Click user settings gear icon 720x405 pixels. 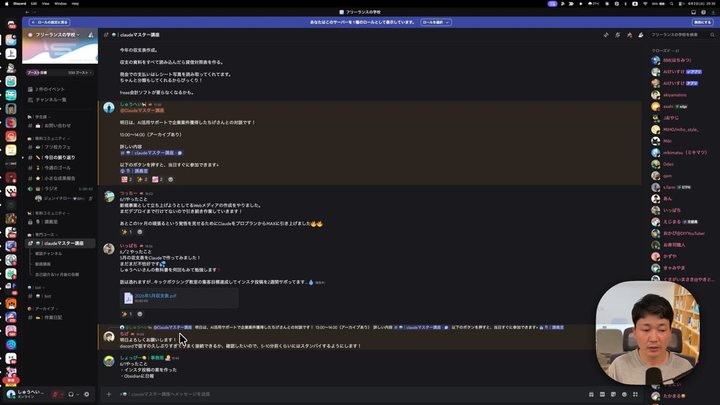(x=86, y=394)
